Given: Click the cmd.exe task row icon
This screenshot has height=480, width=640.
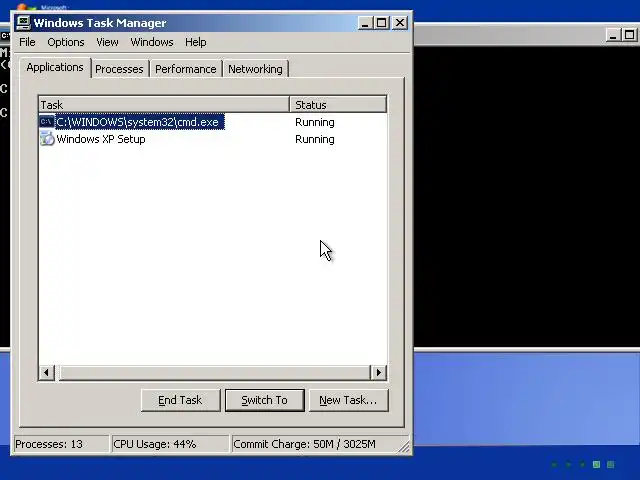Looking at the screenshot, I should click(47, 122).
